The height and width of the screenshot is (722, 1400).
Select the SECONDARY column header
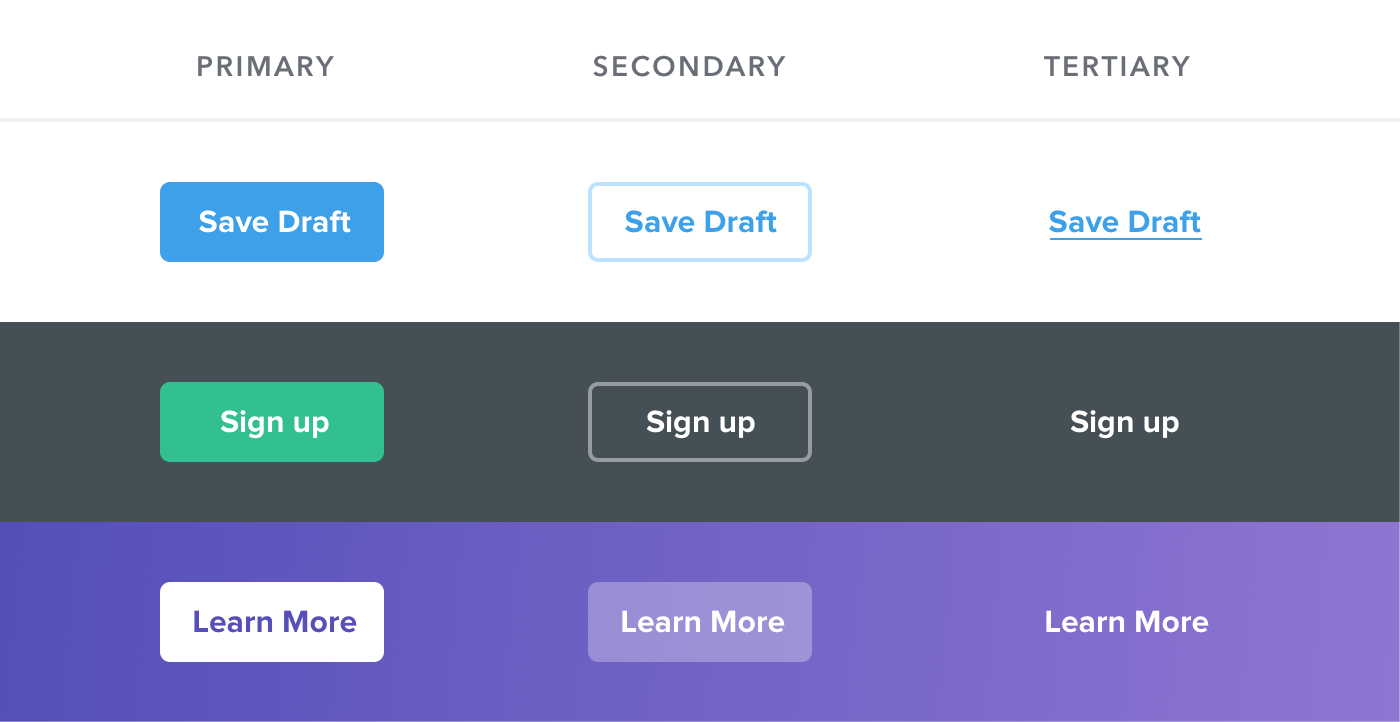(x=690, y=67)
